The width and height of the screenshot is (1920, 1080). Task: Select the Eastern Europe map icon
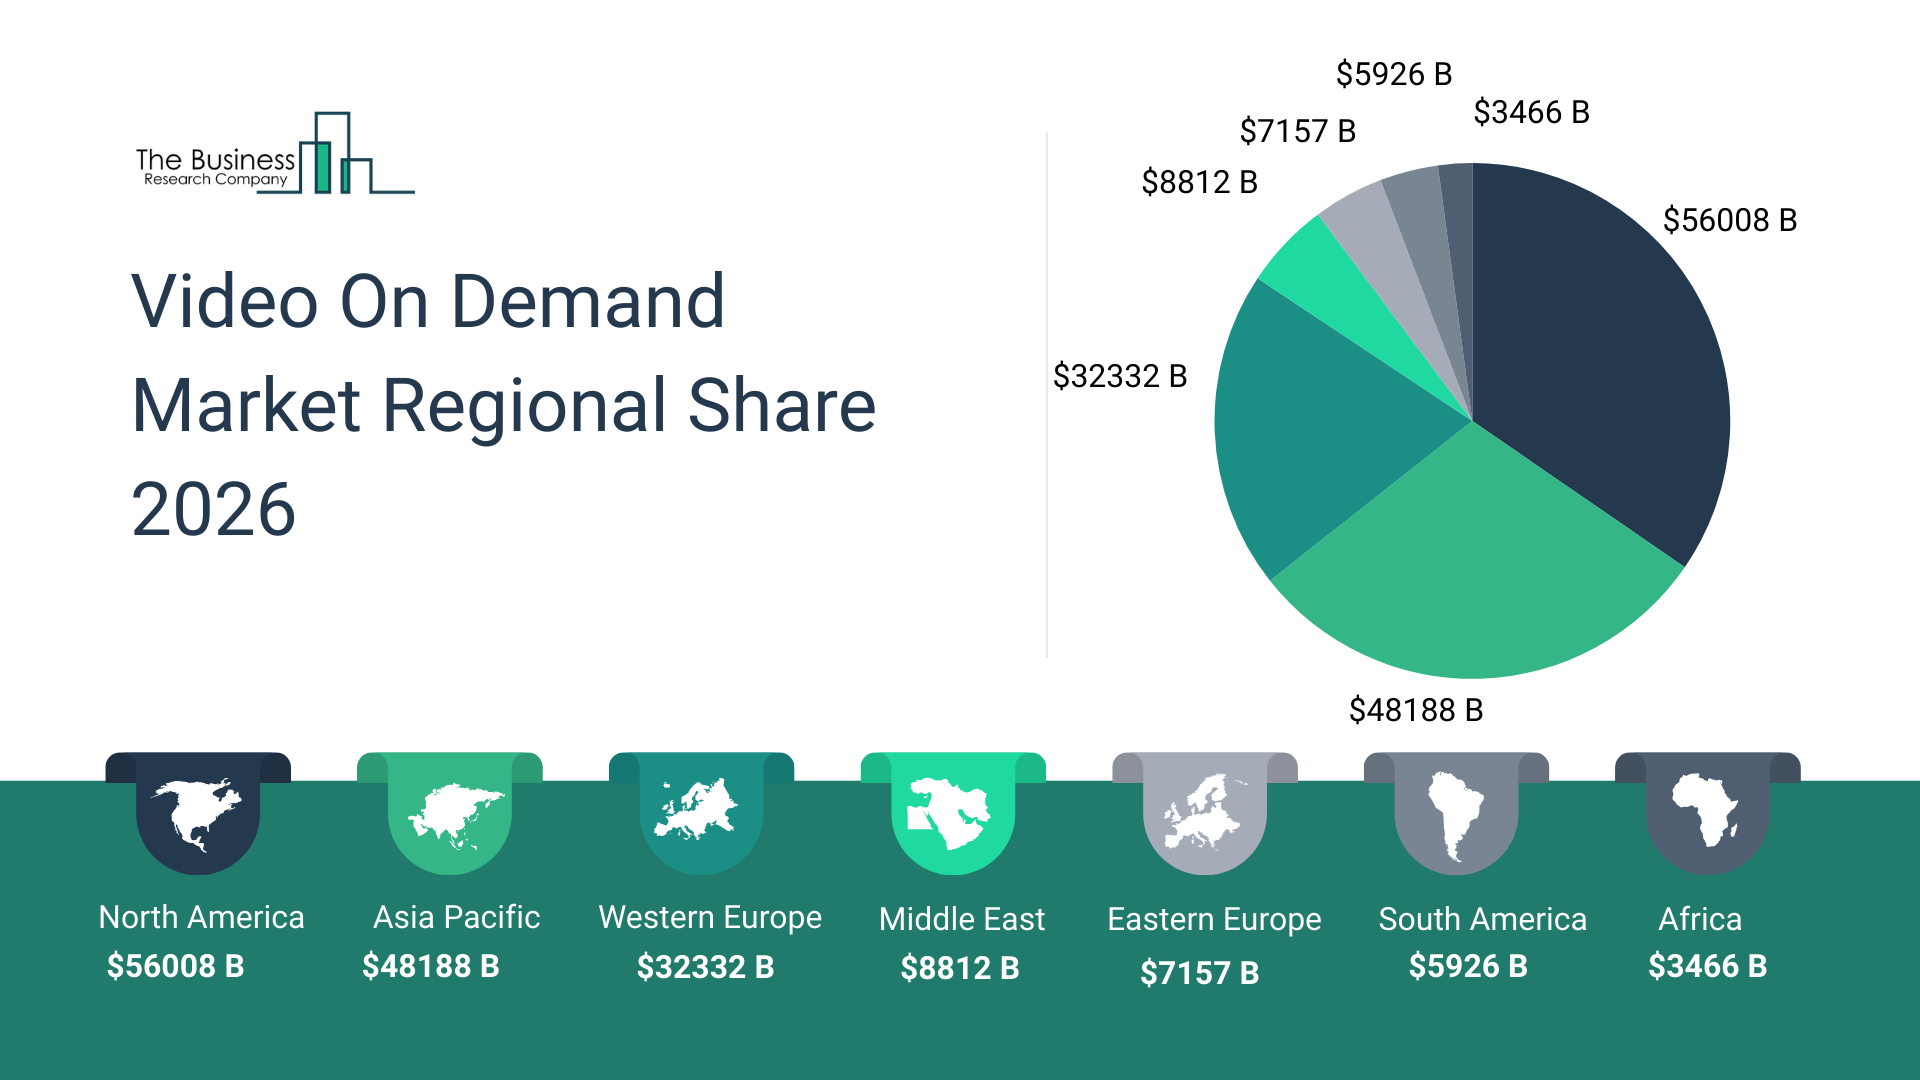click(1204, 814)
